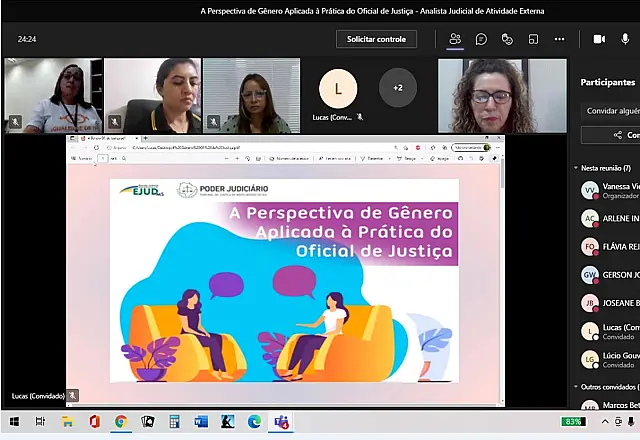The height and width of the screenshot is (440, 640).
Task: Expand the hidden system tray icons chevron
Action: (605, 422)
